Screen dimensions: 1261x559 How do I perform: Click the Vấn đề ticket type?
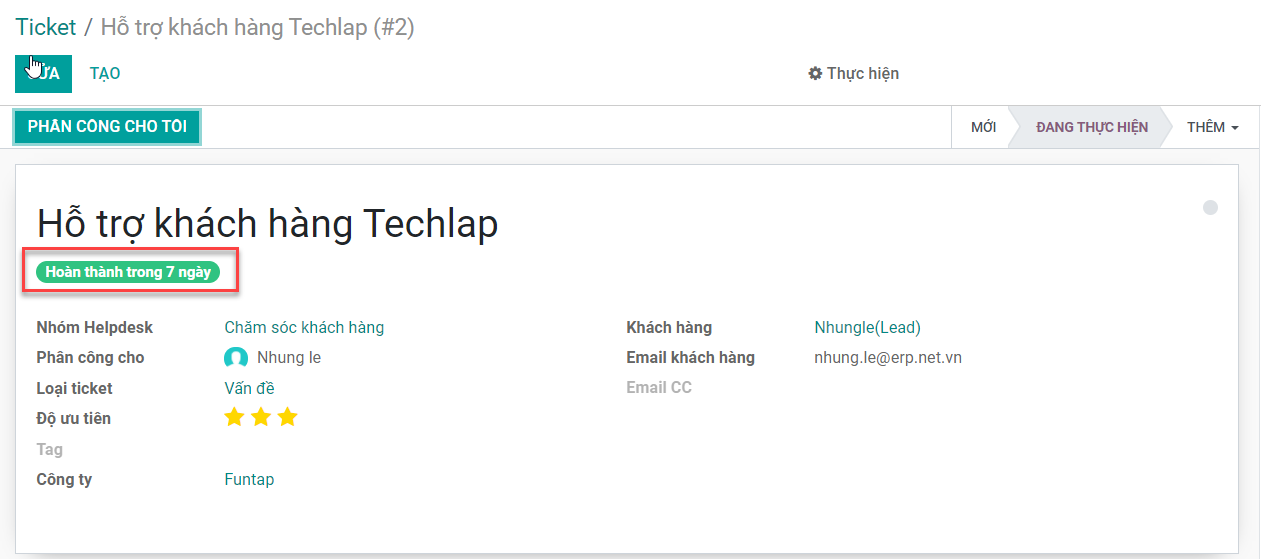pos(249,388)
